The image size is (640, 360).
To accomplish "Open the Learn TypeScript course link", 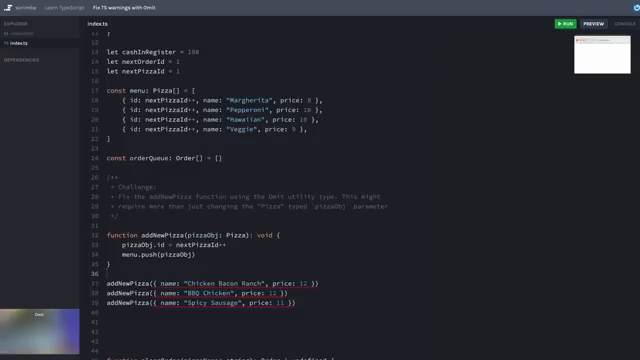I will 64,8.
